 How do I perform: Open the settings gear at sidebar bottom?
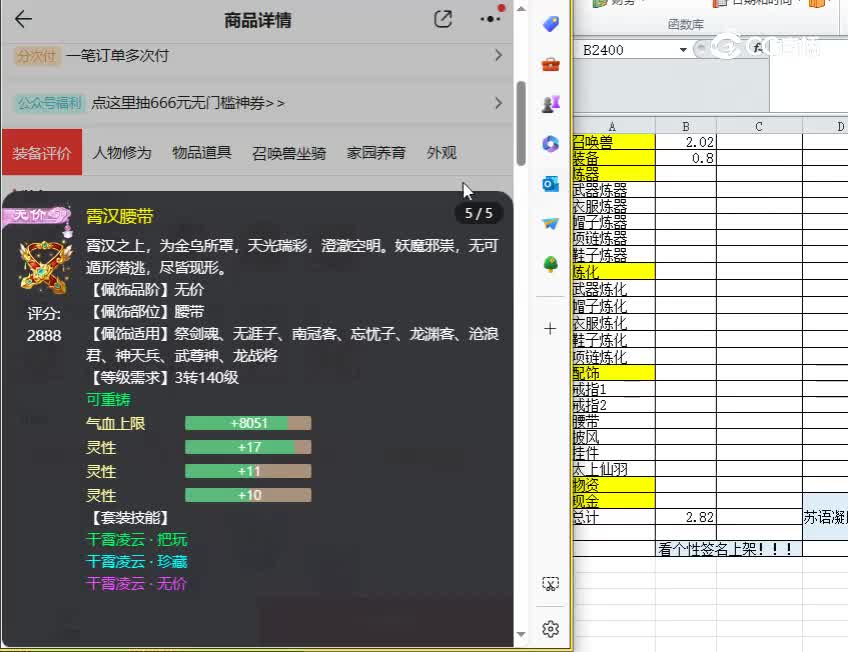point(549,629)
